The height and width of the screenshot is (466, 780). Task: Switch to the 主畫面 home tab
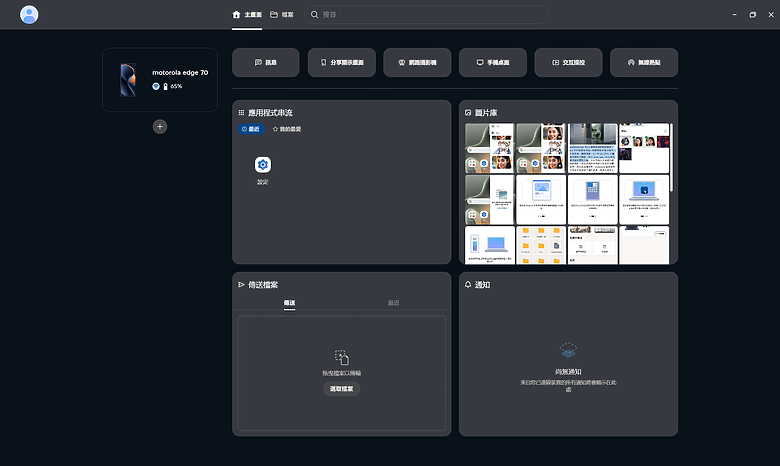coord(247,14)
